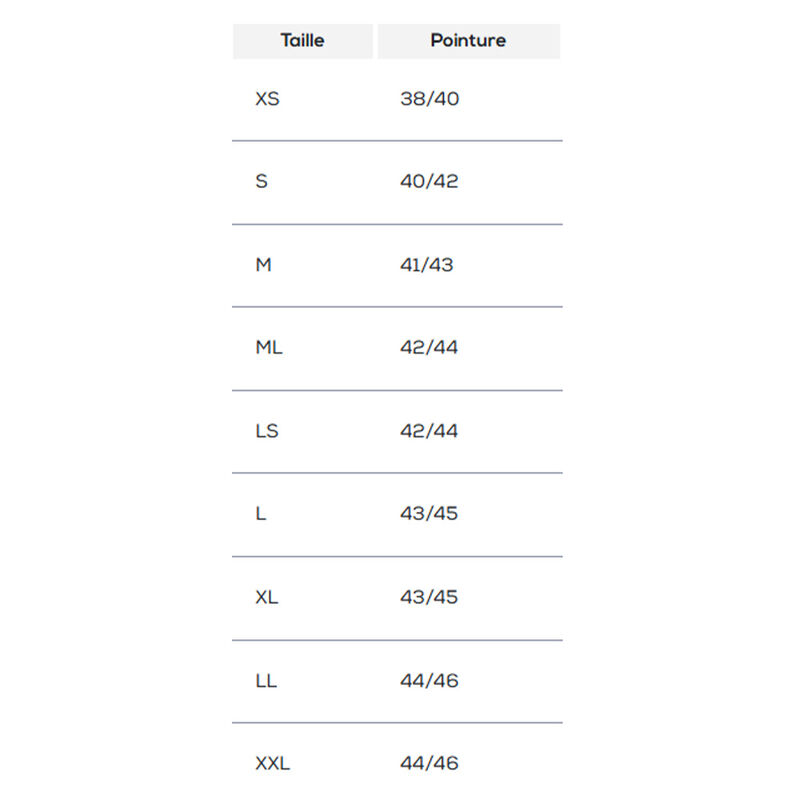Click the 43/45 value in XL row
Screen dimensions: 800x800
[429, 597]
